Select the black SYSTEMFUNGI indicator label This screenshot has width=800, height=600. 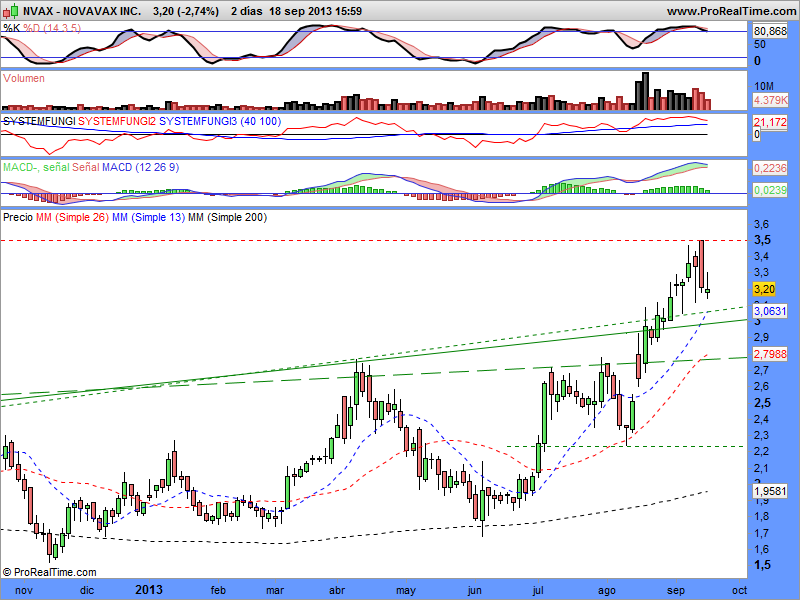tap(39, 121)
